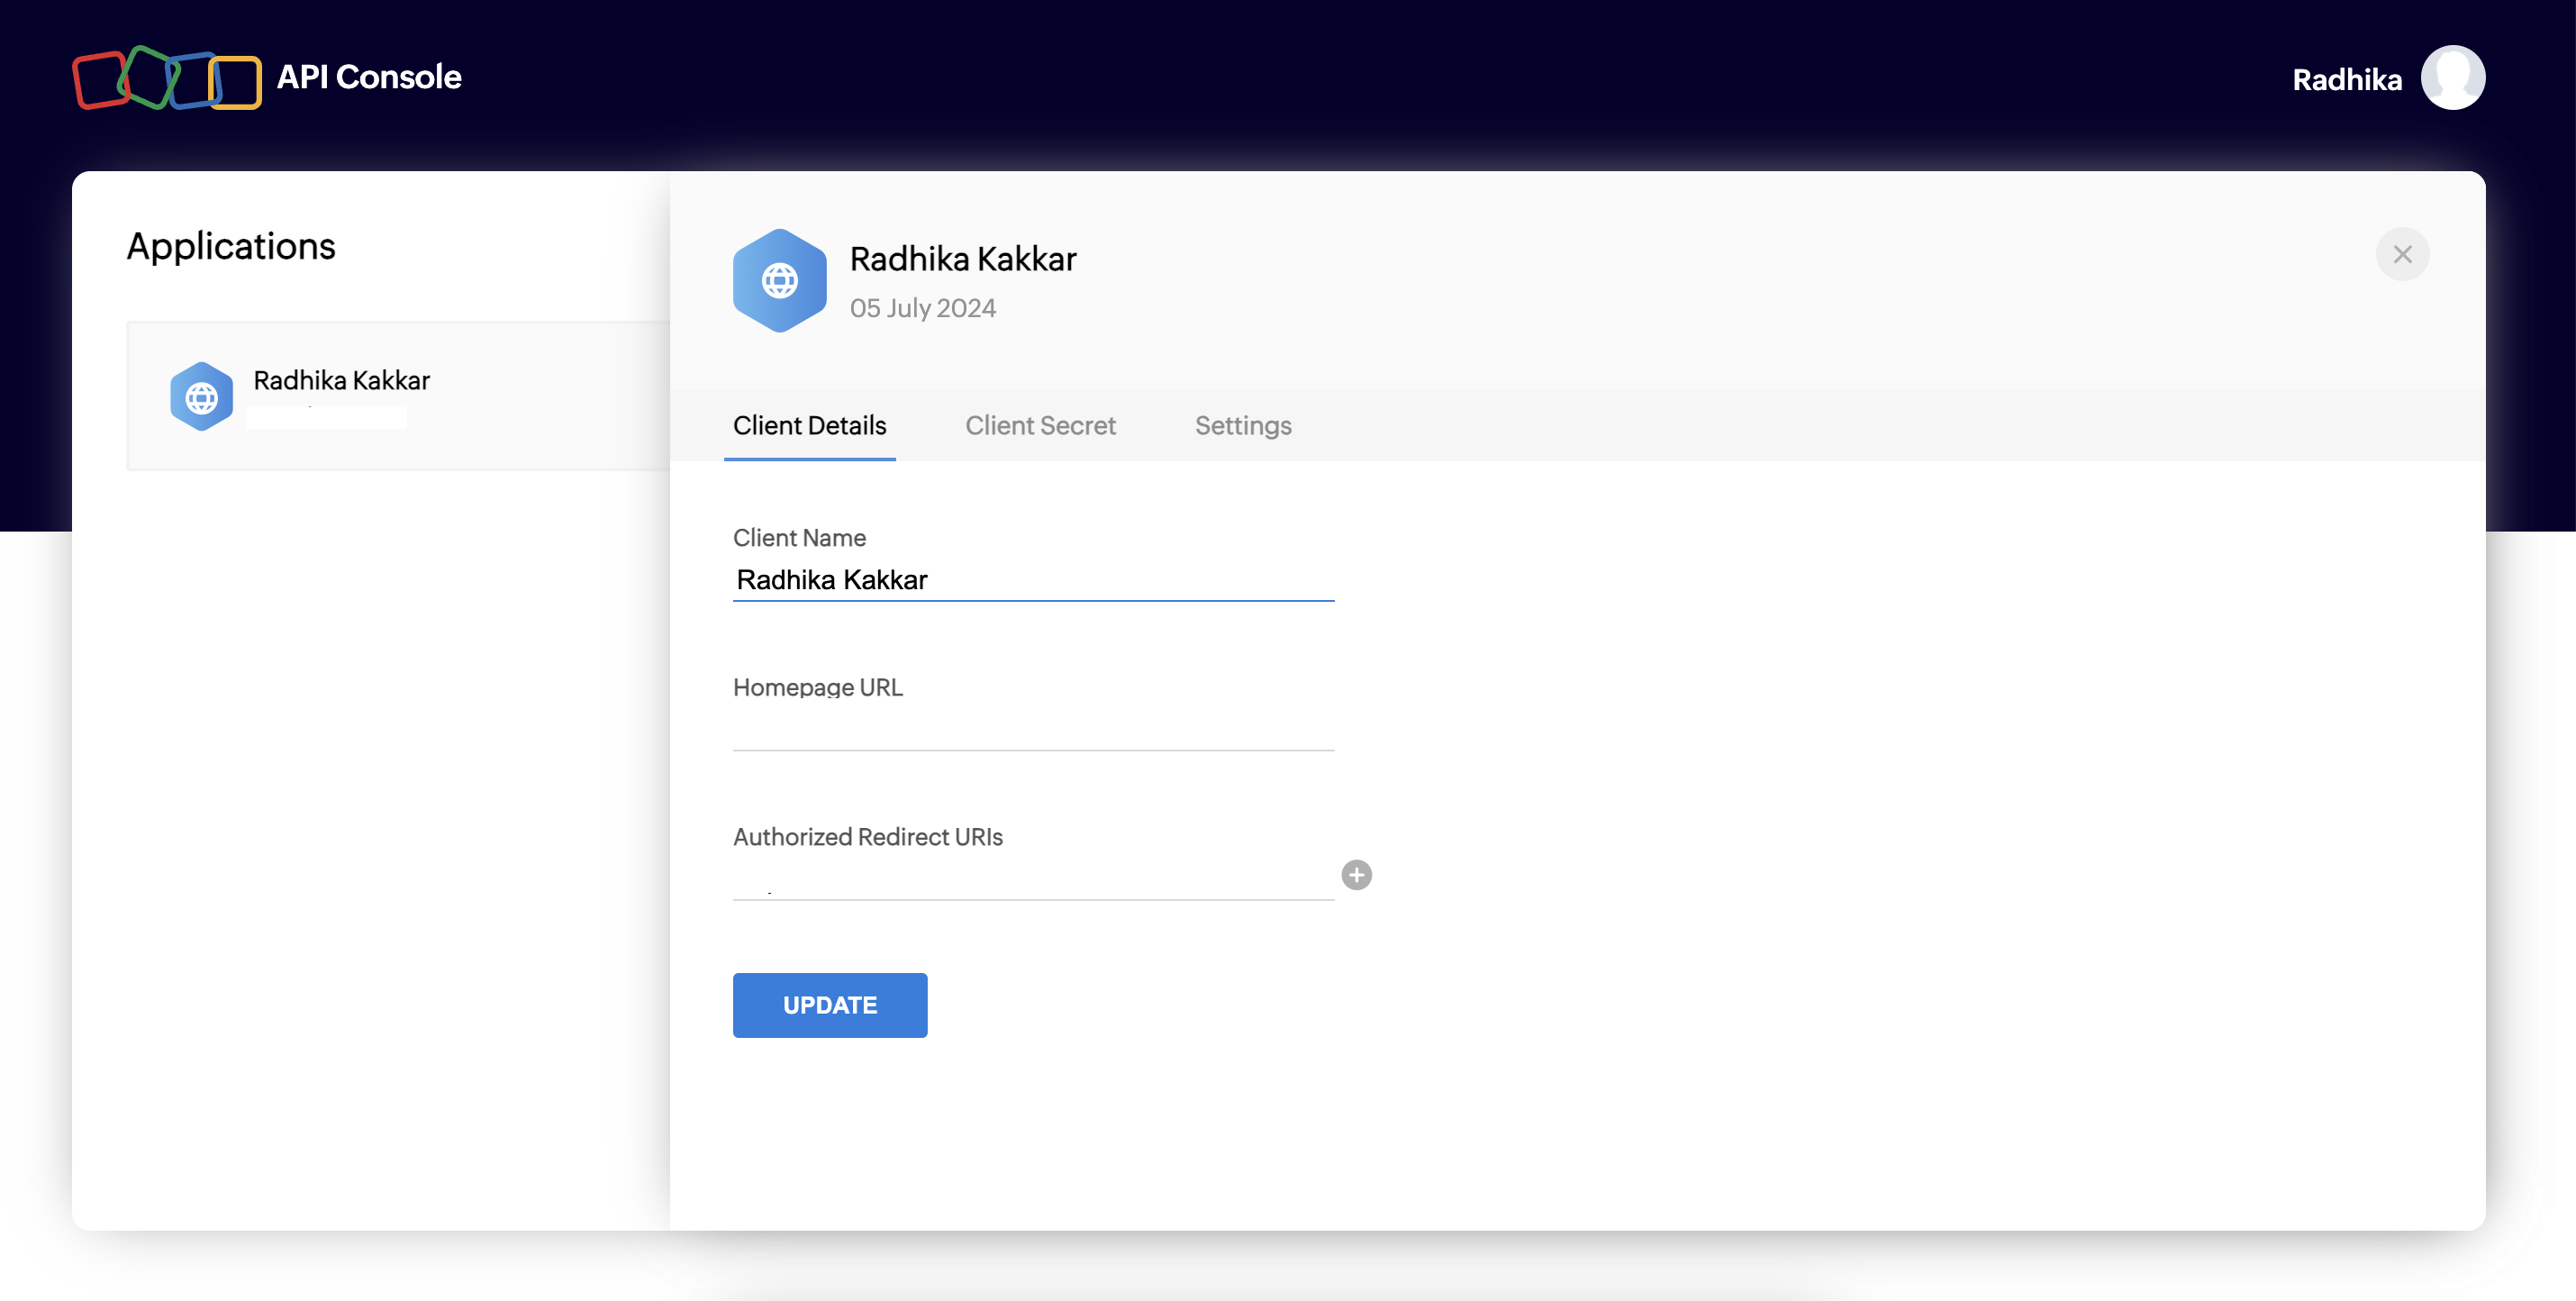The image size is (2576, 1301).
Task: Open the Settings tab
Action: 1243,426
